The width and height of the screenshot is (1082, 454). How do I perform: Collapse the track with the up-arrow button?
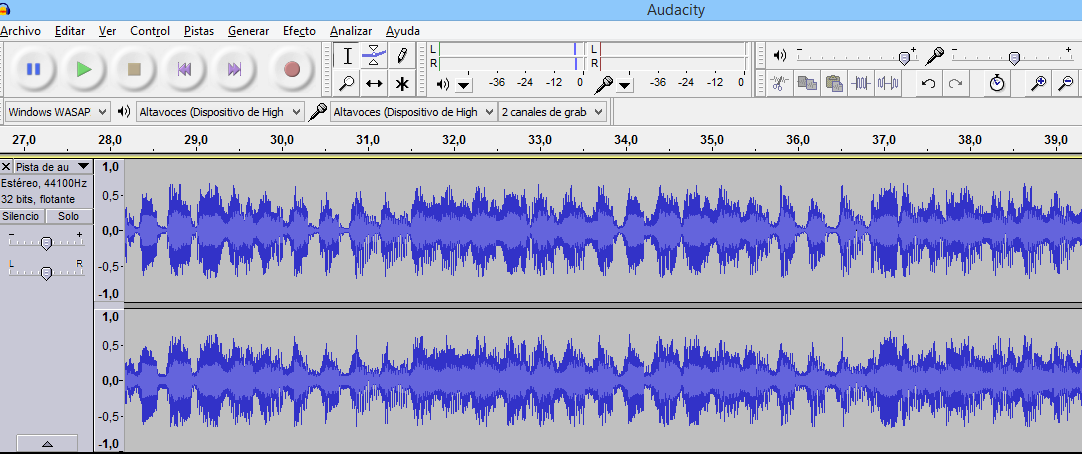tap(47, 444)
